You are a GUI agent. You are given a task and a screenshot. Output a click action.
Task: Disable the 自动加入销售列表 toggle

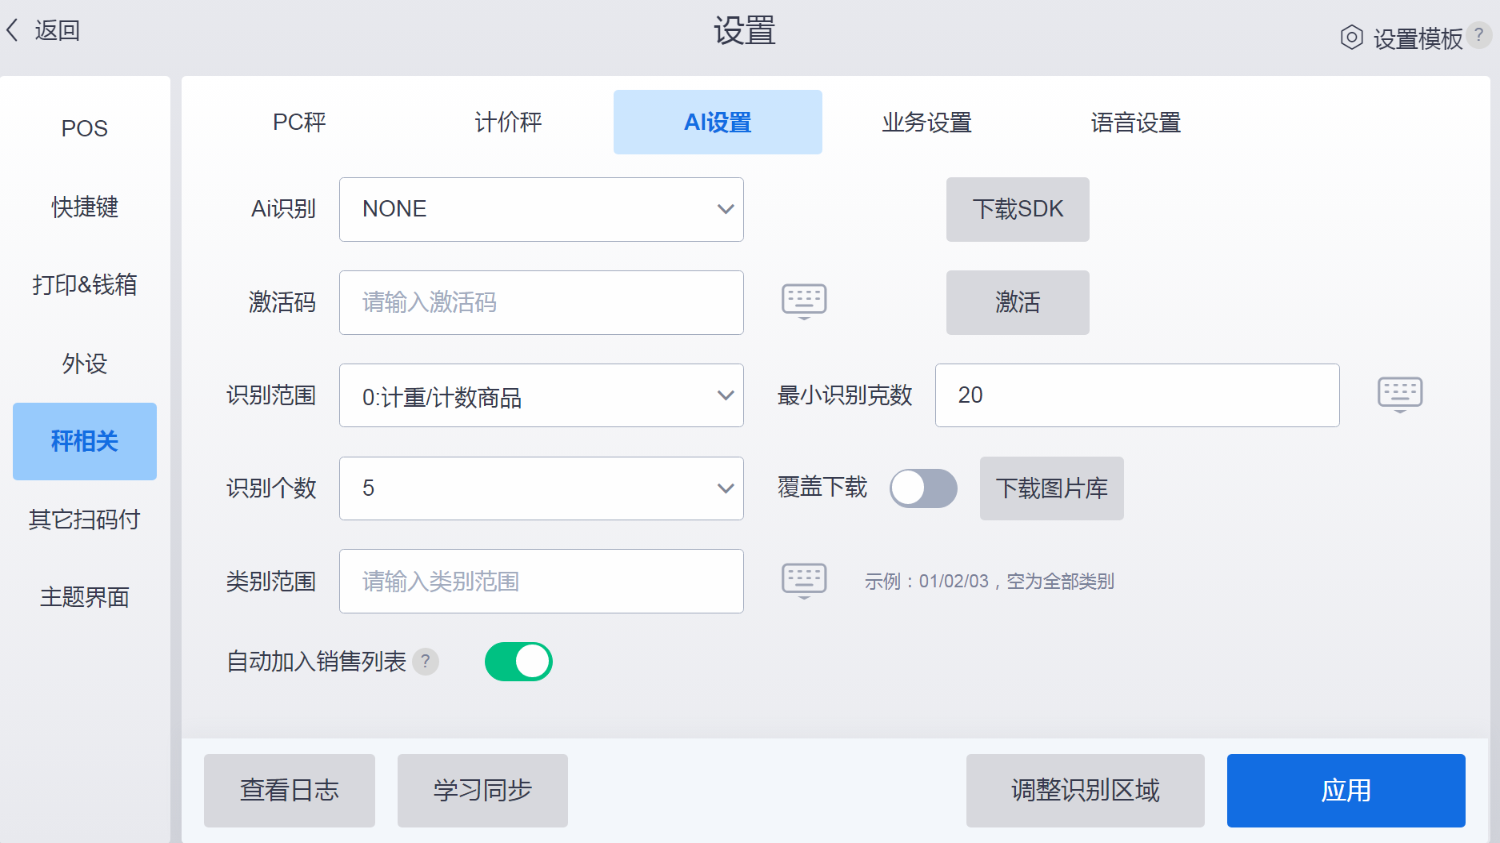tap(518, 661)
